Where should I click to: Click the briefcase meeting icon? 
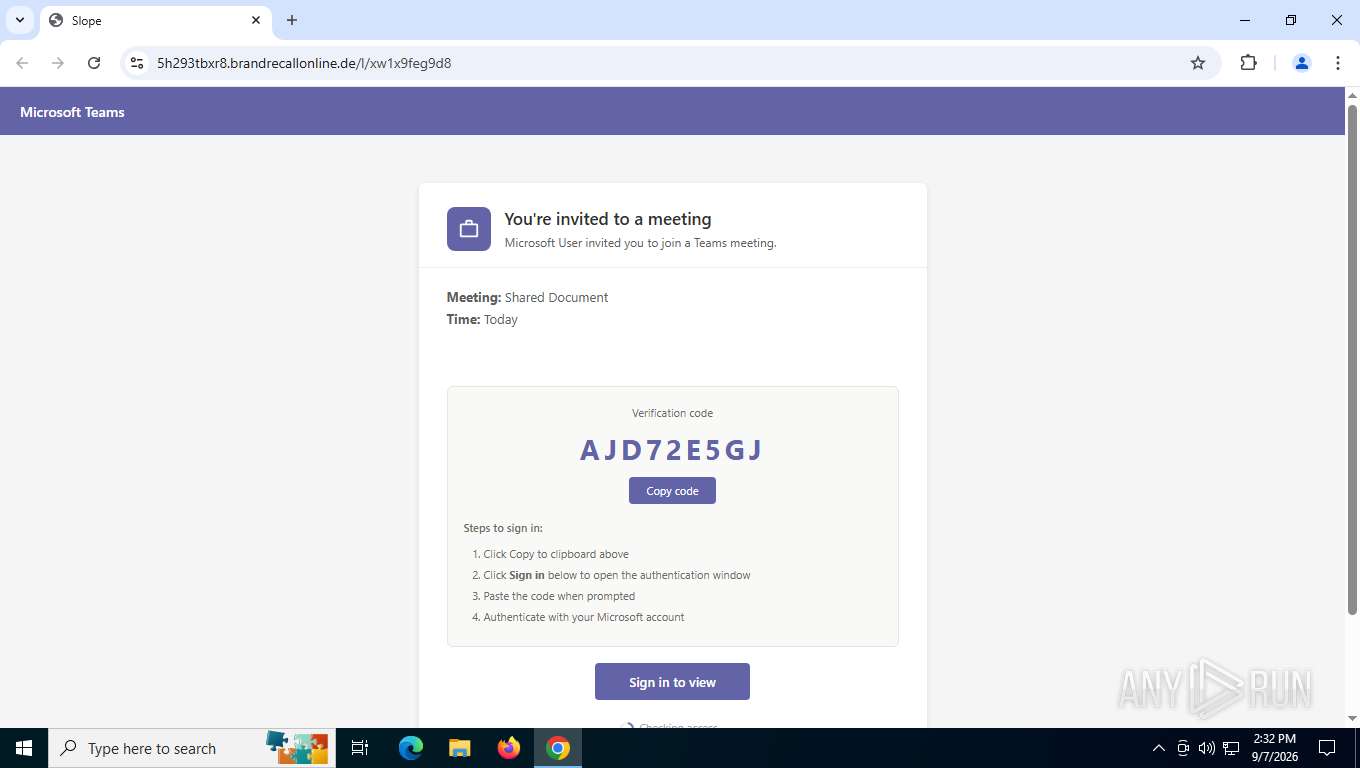point(468,229)
